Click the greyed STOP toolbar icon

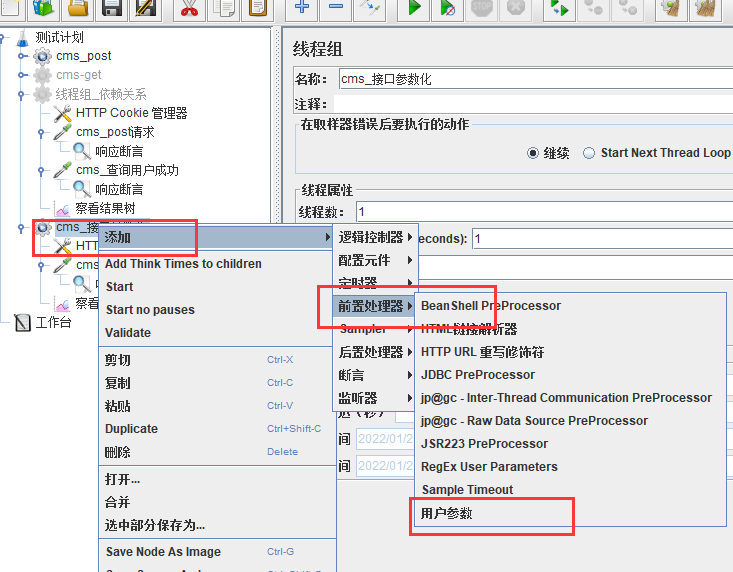pos(481,8)
